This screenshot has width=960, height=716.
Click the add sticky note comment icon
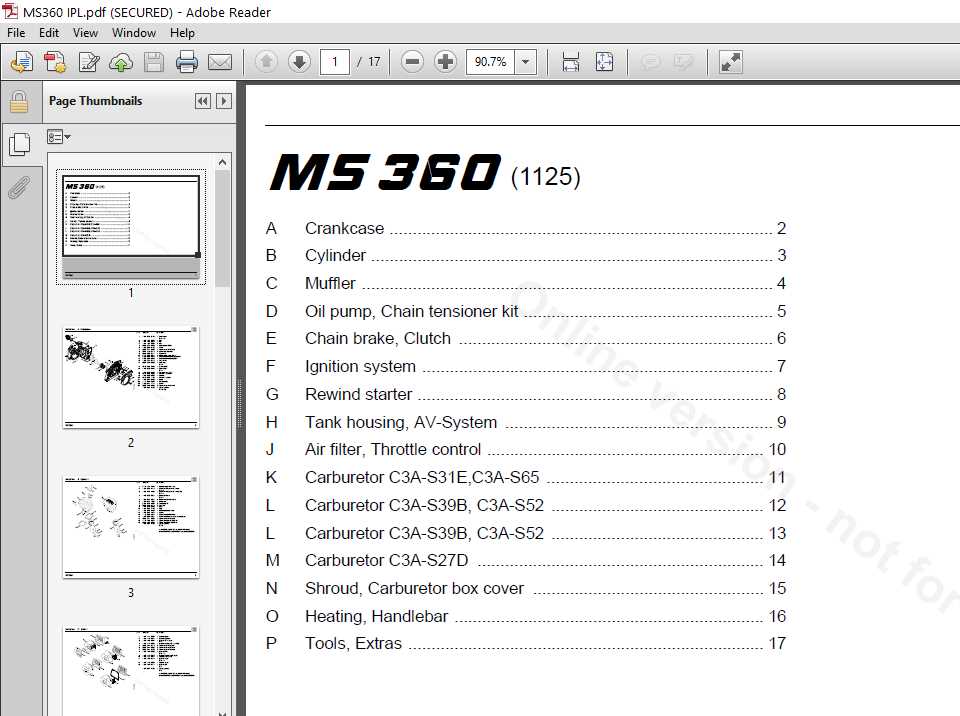[x=650, y=62]
